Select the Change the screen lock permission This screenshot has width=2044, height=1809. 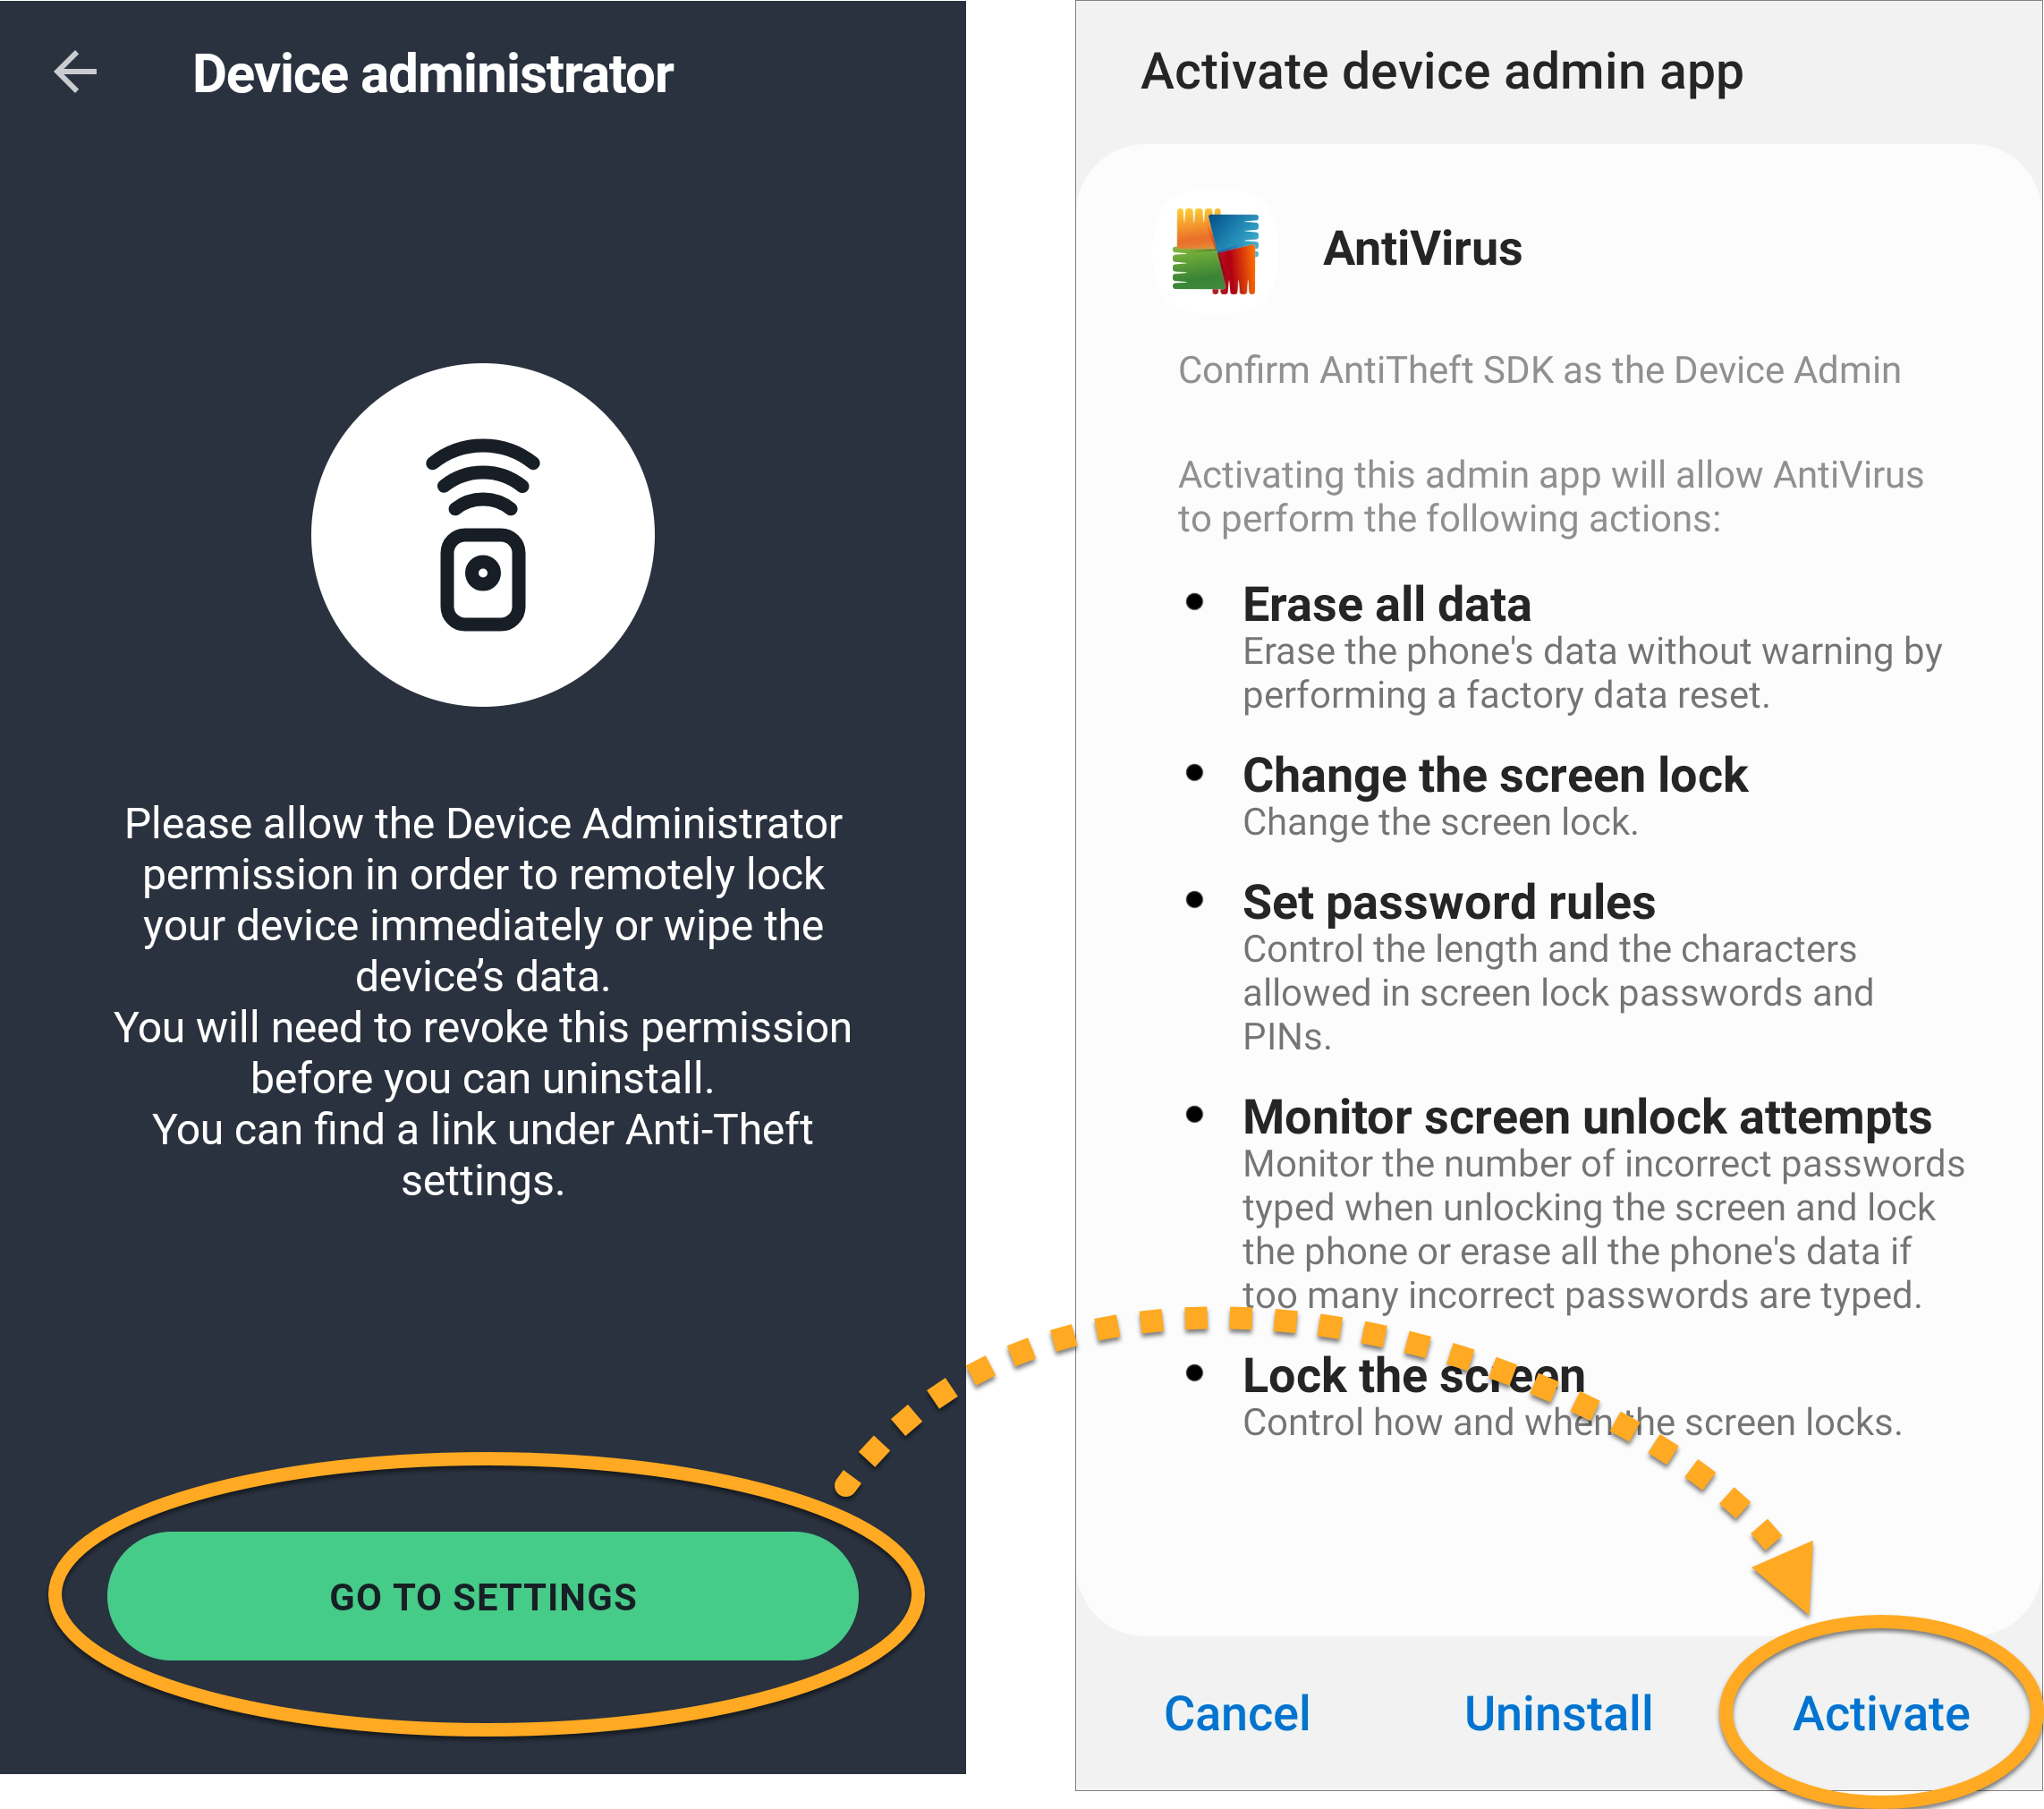coord(1495,797)
